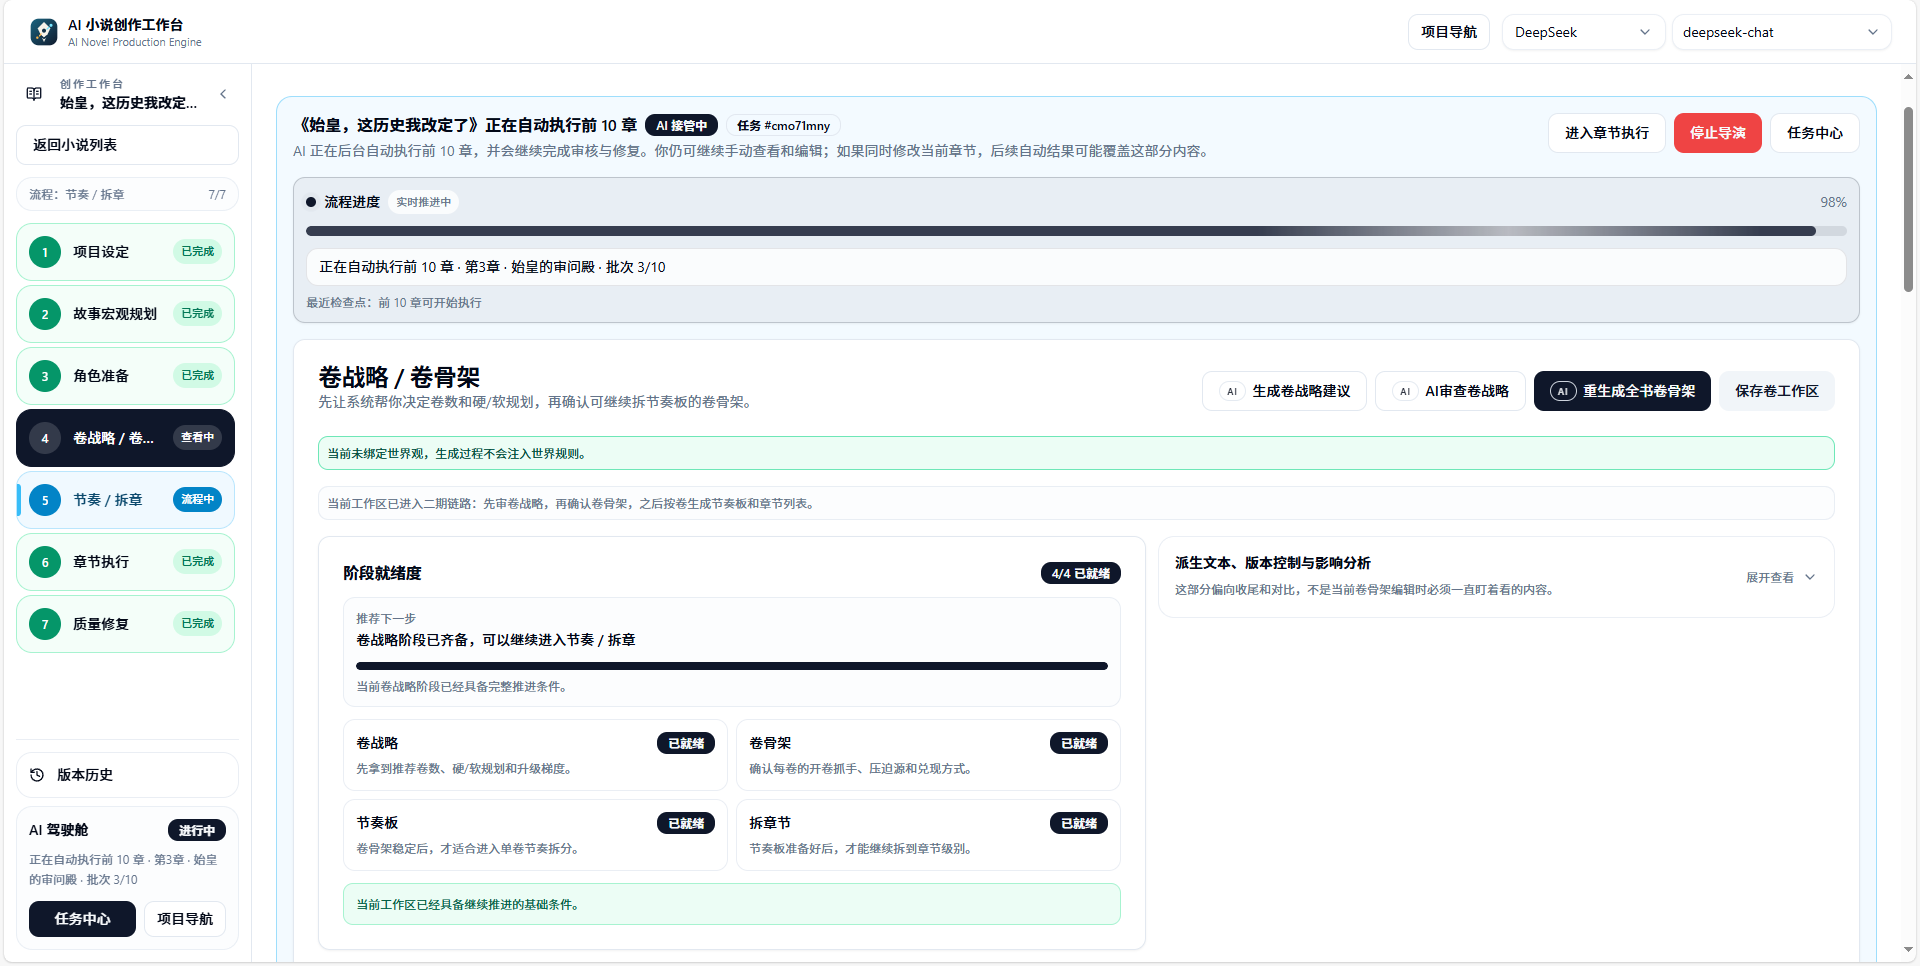This screenshot has width=1920, height=966.
Task: Expand 展开查看 in the 派生文本 panel
Action: 1779,577
